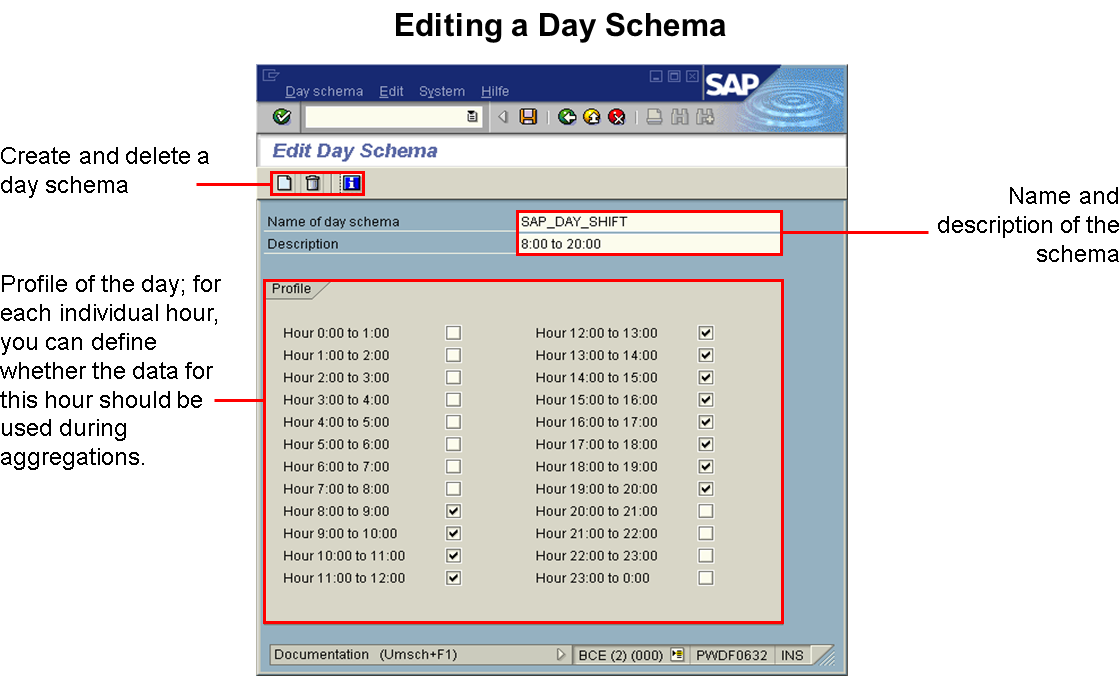The width and height of the screenshot is (1120, 680).
Task: Click the yellow Exit arrow icon
Action: coord(592,117)
